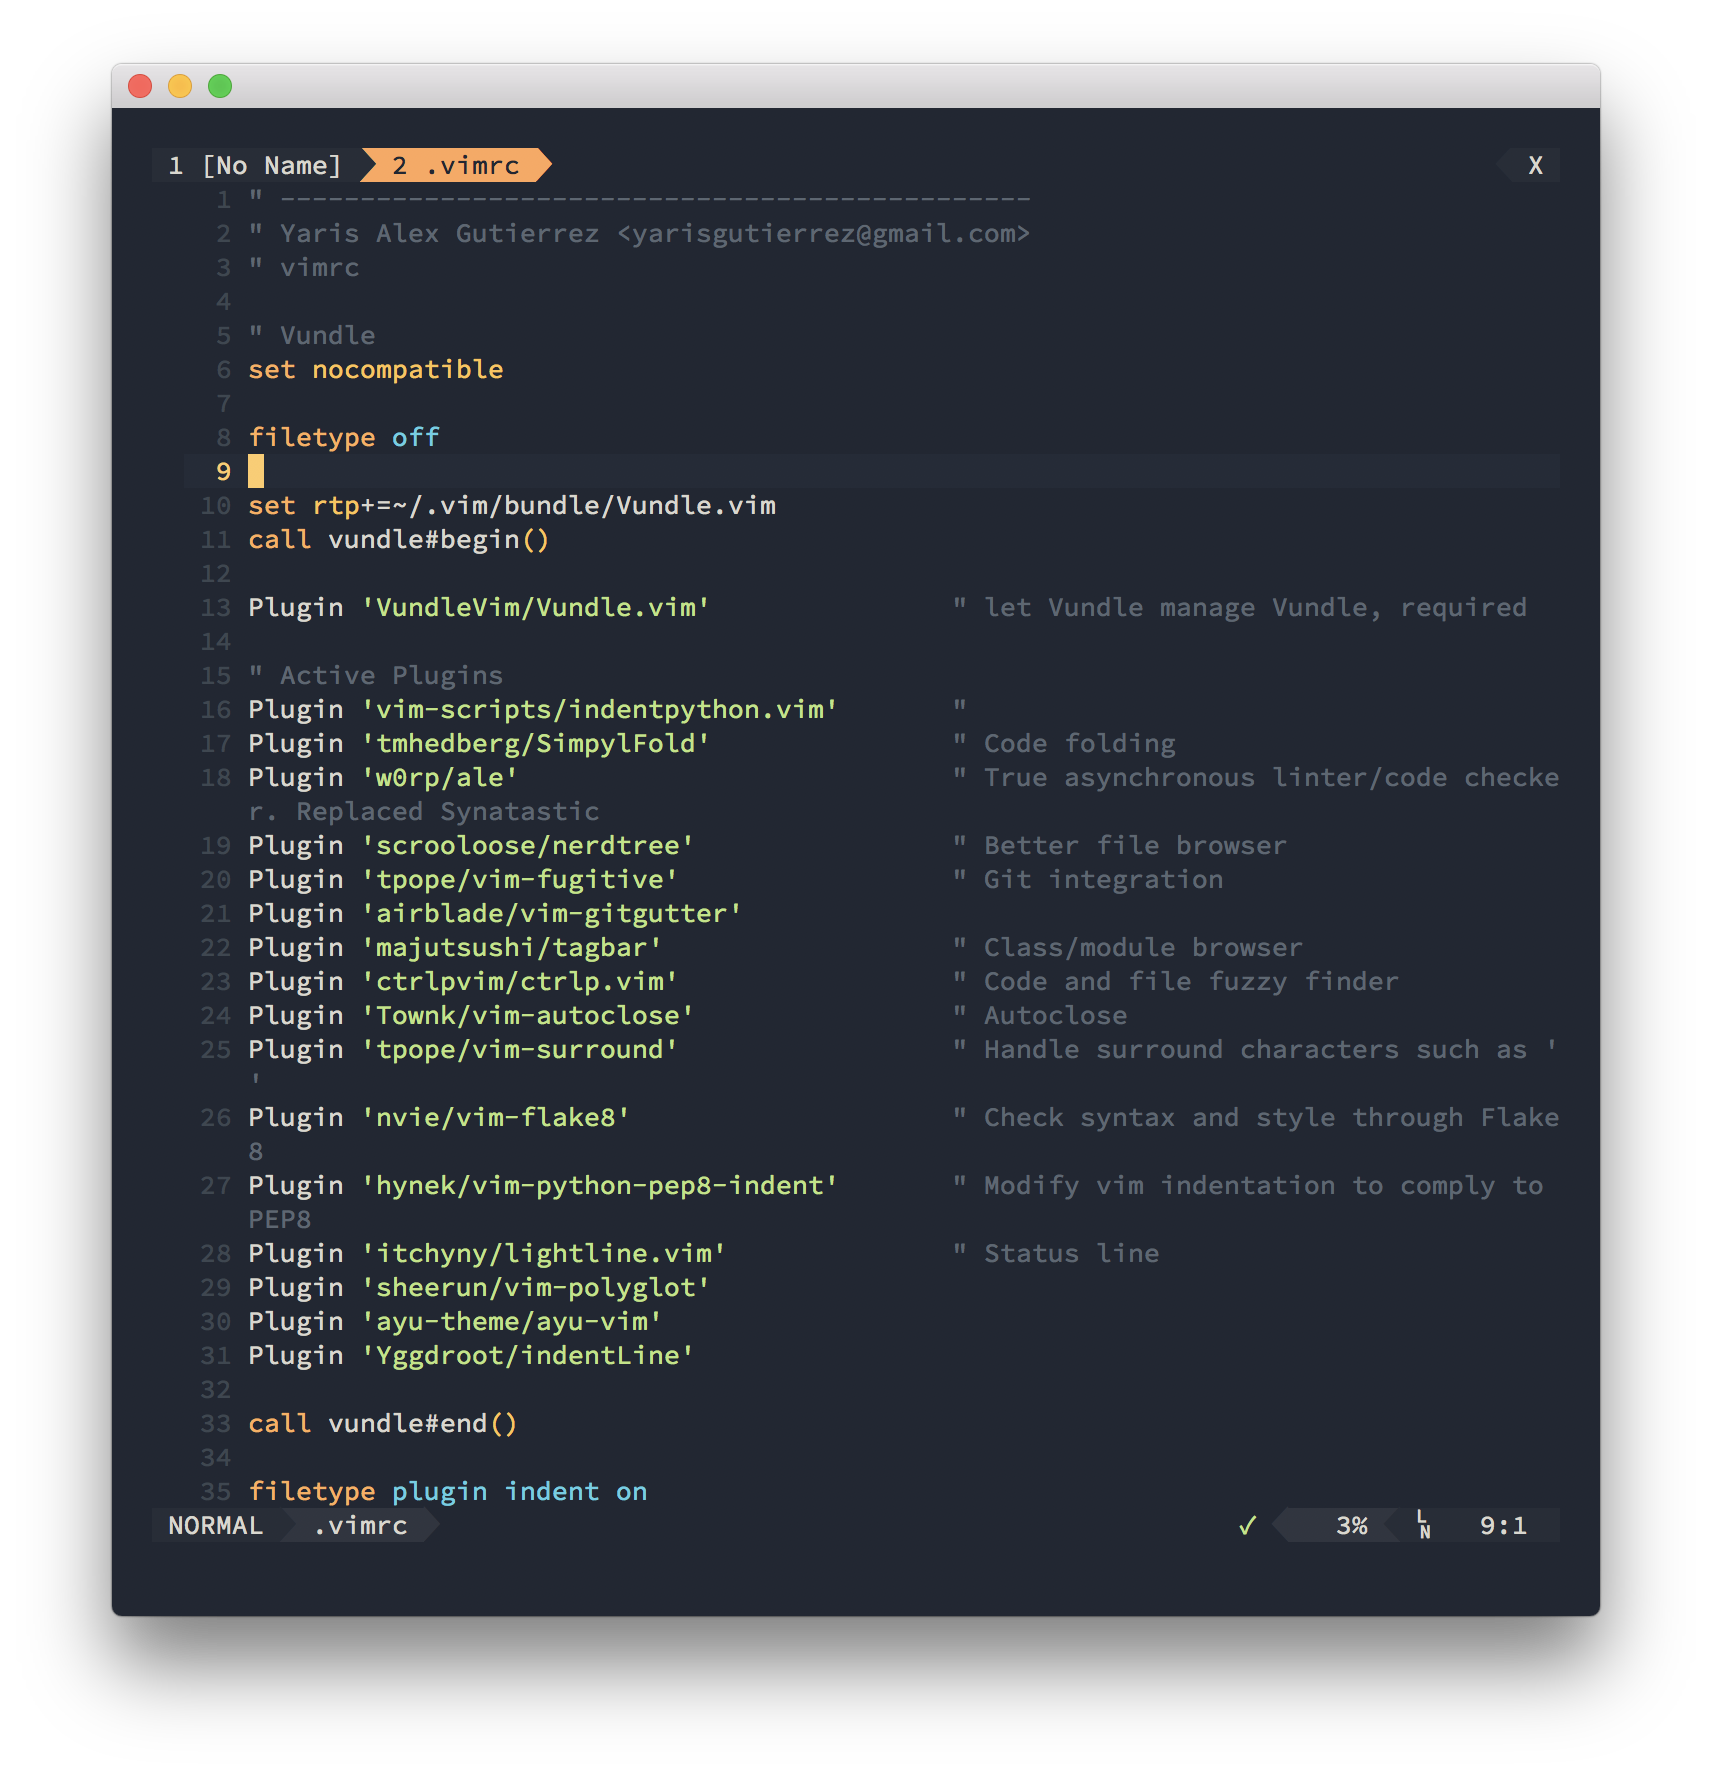
Task: Click 'set nocompatible' on line 6
Action: tap(375, 369)
